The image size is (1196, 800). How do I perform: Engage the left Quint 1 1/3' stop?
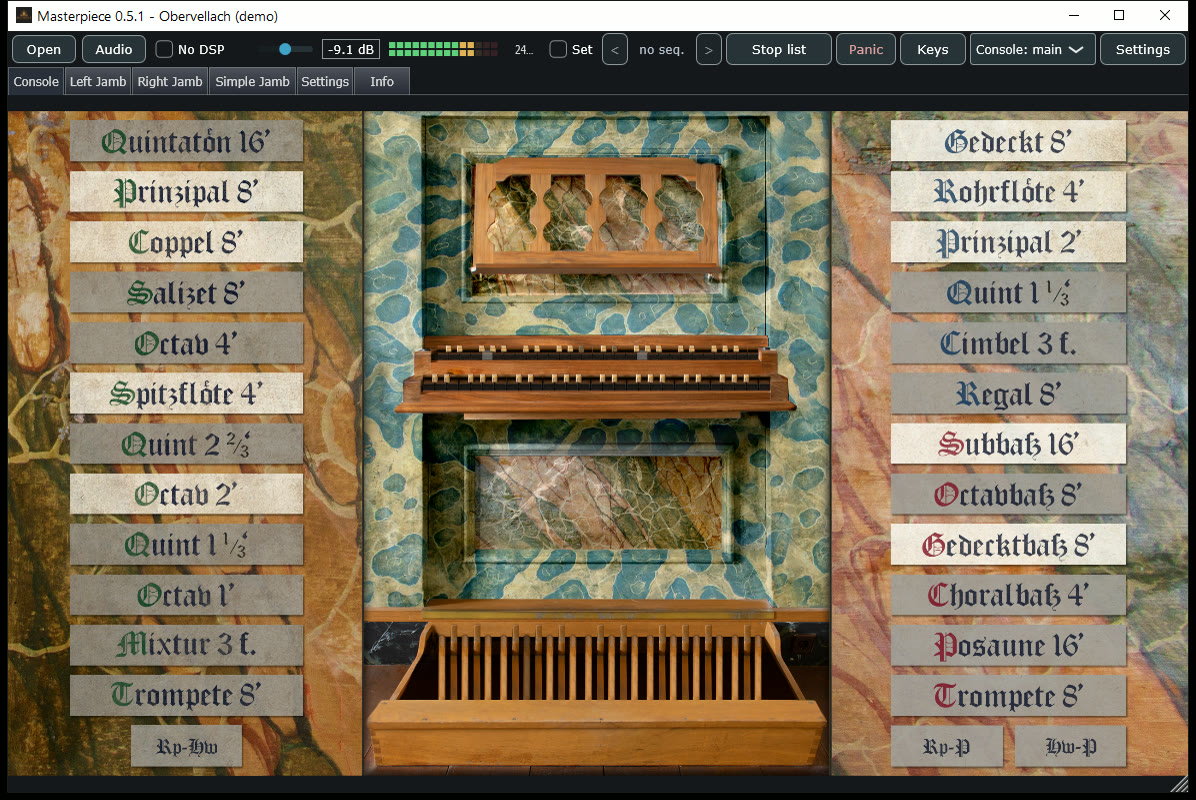[x=186, y=545]
